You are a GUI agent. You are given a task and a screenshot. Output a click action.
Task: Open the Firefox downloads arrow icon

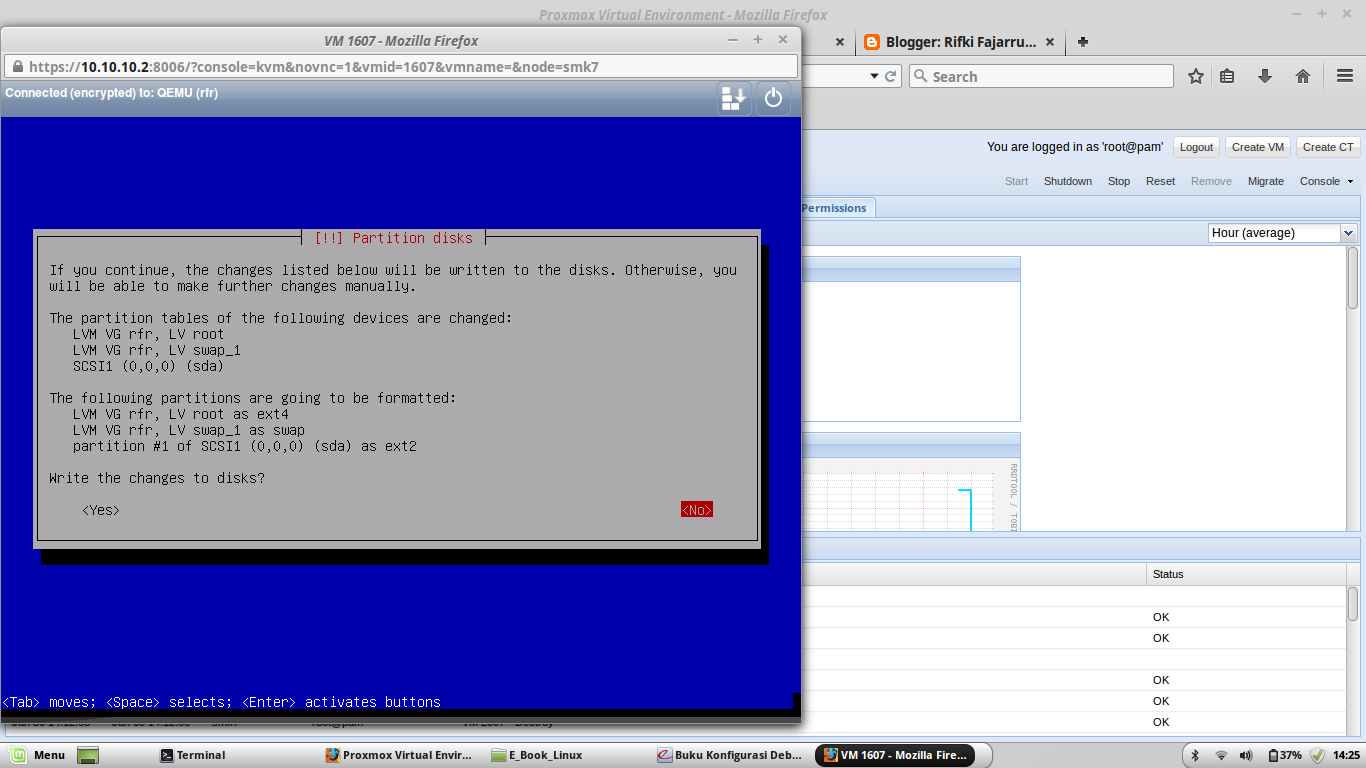[x=1265, y=76]
